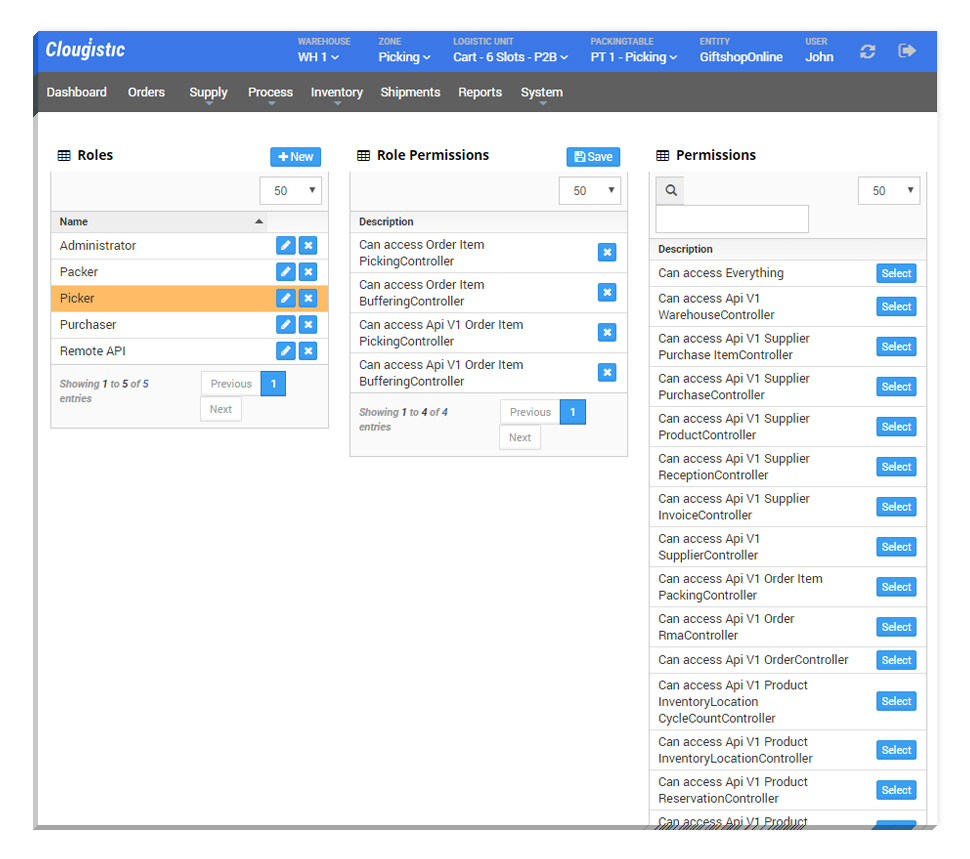Open the Shipments menu item
Image resolution: width=970 pixels, height=859 pixels.
tap(410, 92)
